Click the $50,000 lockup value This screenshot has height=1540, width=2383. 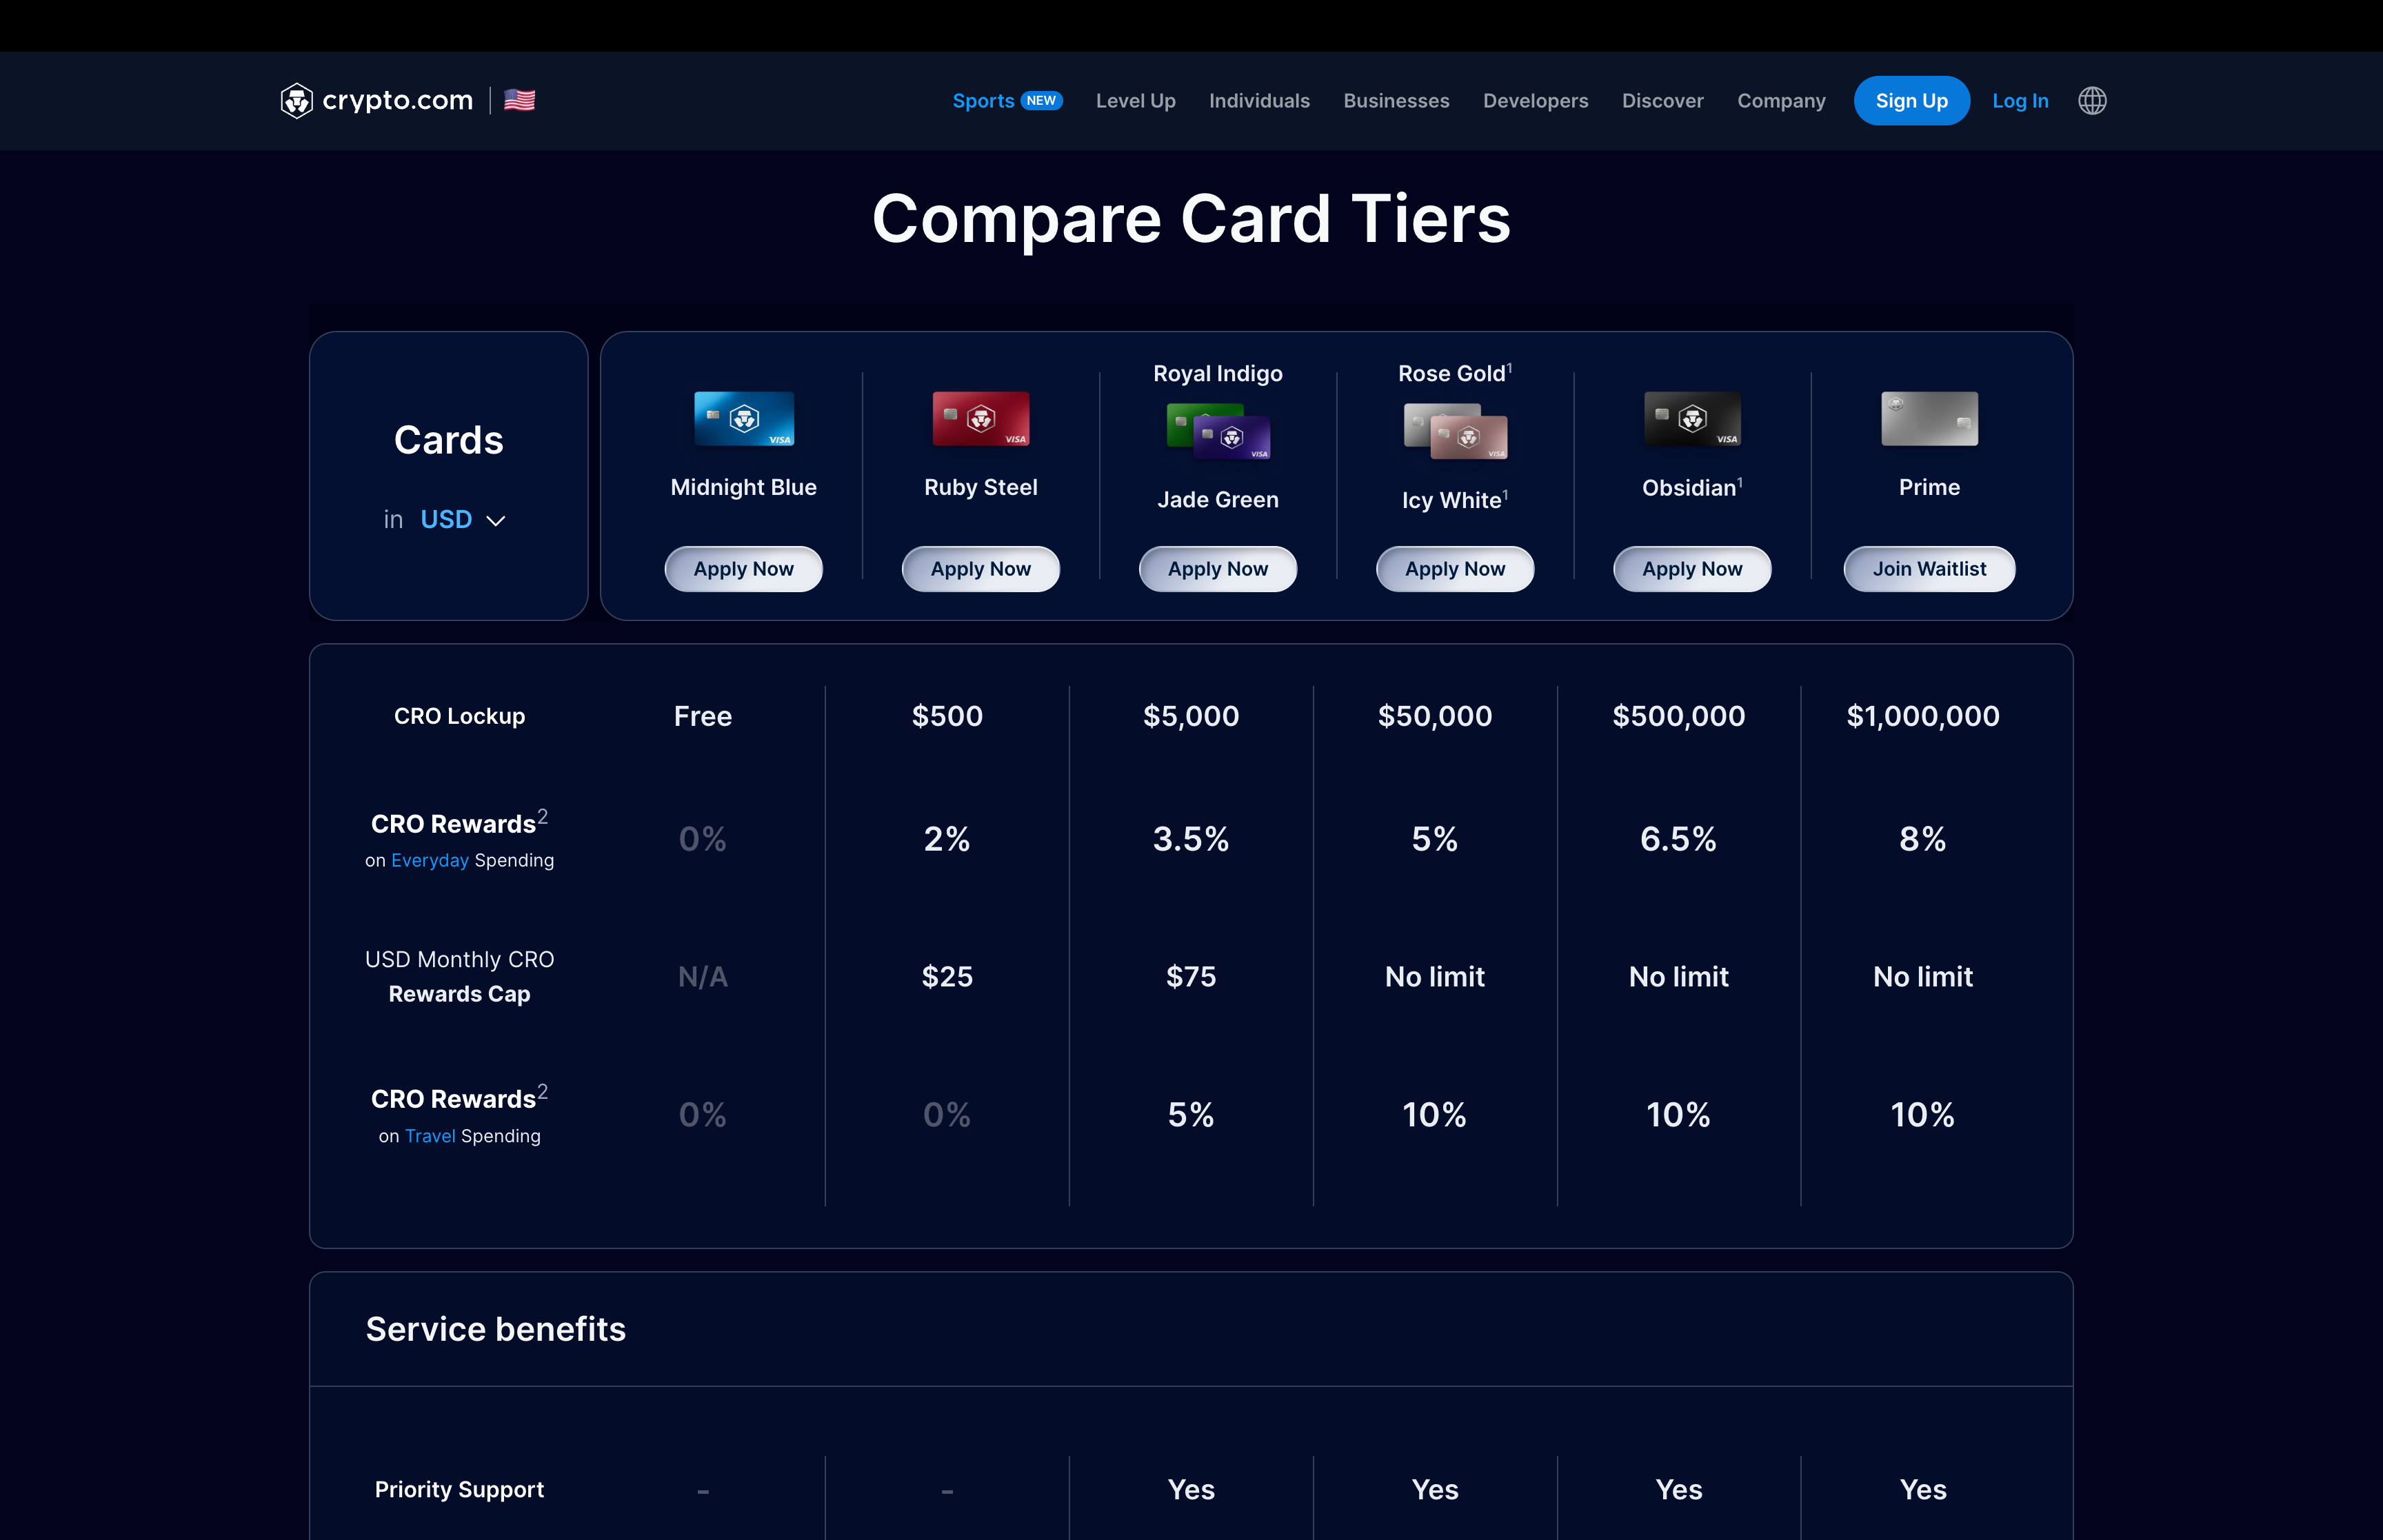click(x=1435, y=716)
